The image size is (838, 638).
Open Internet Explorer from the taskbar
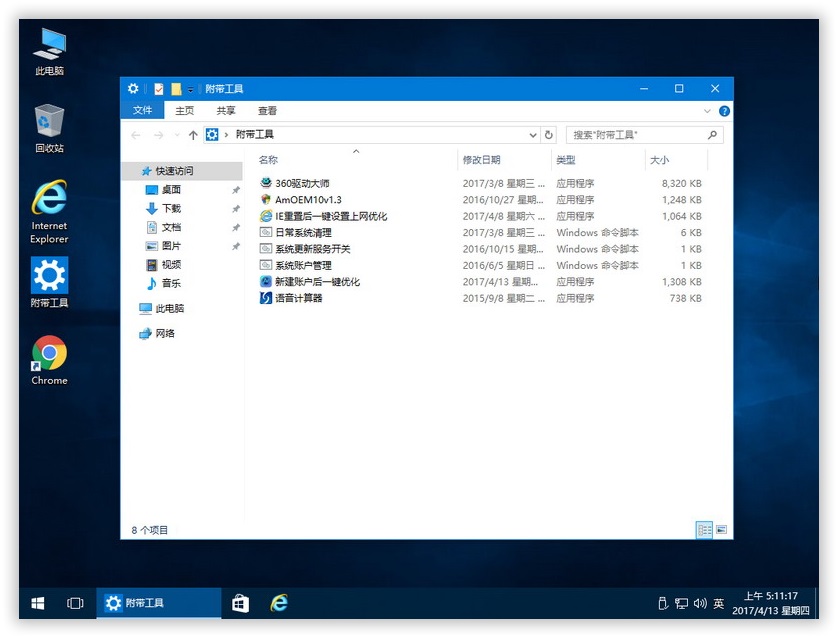tap(279, 603)
